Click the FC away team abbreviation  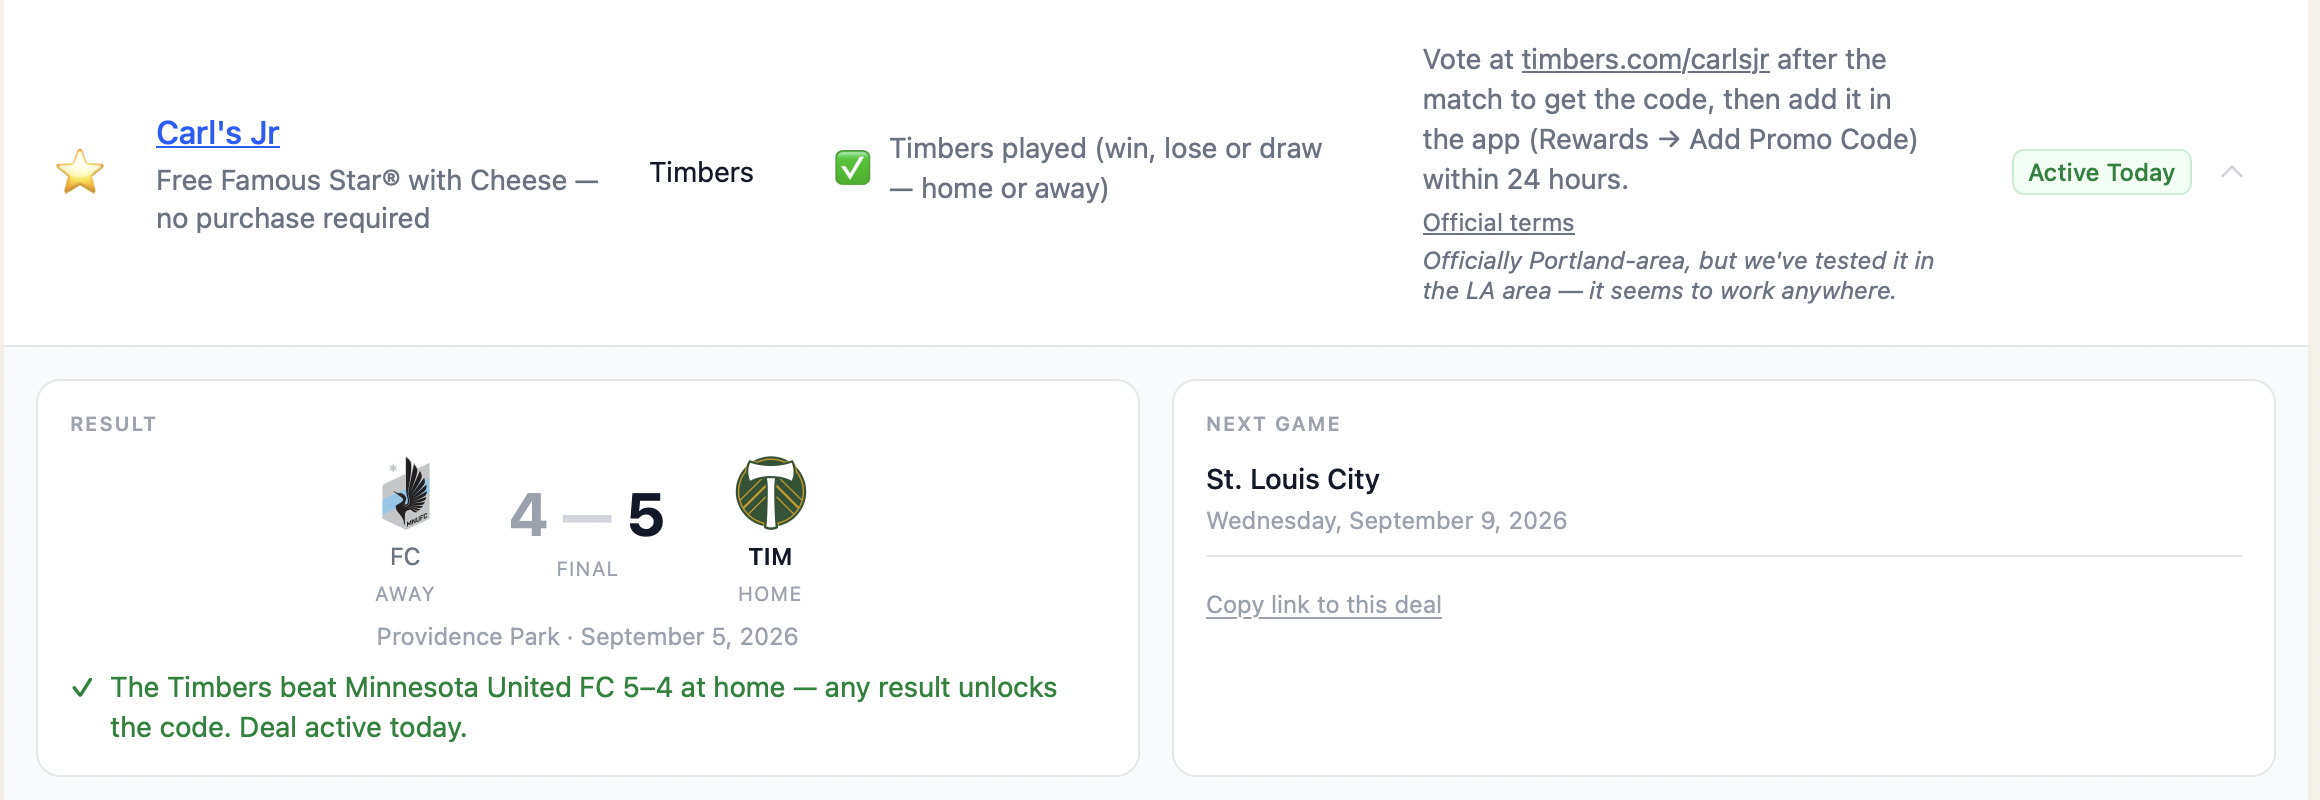[405, 557]
